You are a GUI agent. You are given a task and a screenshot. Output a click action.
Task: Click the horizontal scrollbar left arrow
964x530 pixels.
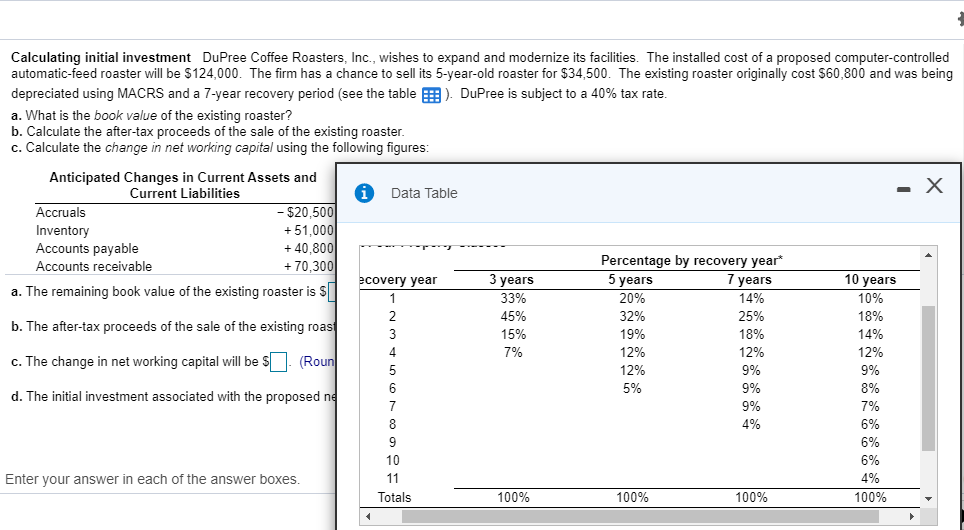(368, 516)
